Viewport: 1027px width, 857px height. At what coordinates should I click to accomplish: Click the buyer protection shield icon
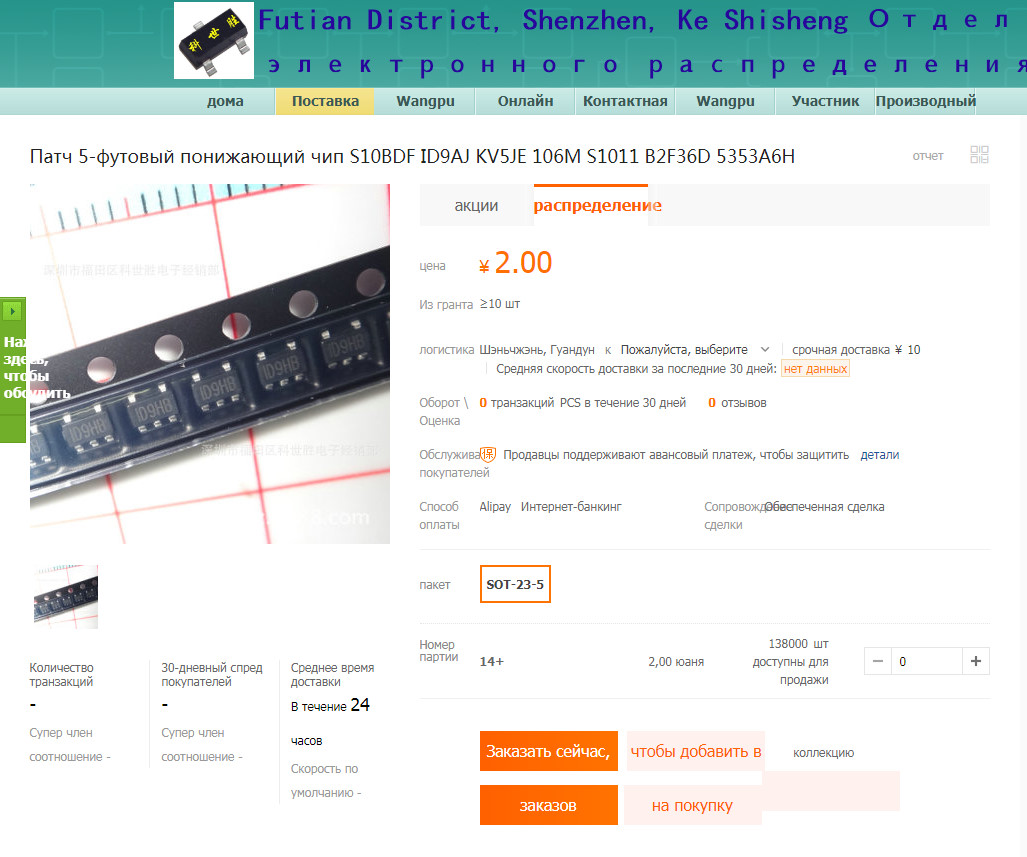(x=488, y=454)
